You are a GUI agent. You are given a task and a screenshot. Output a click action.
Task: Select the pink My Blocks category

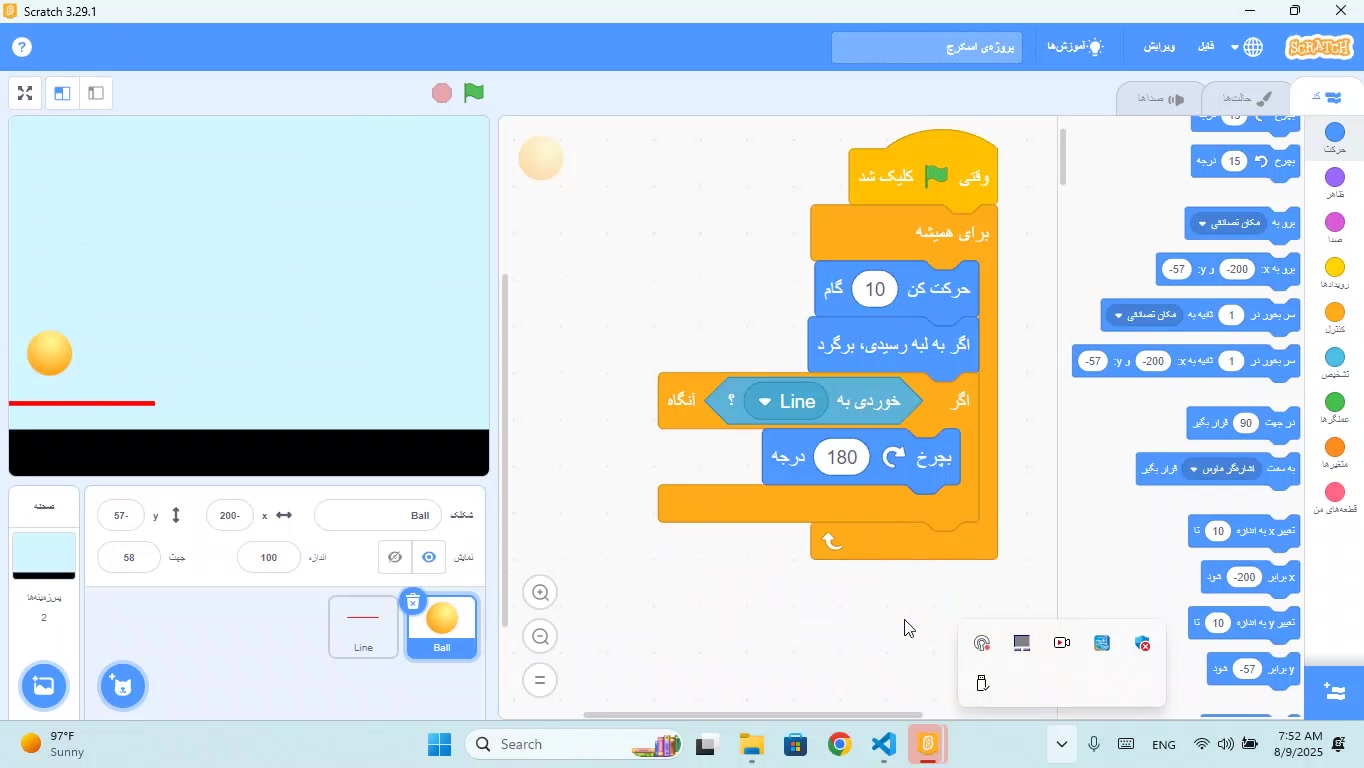click(x=1335, y=498)
